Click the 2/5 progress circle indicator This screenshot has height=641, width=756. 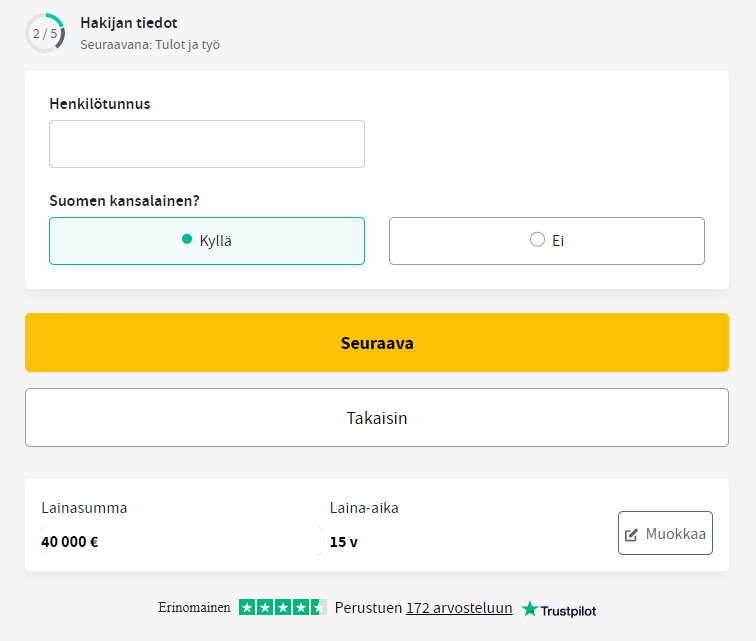tap(45, 33)
